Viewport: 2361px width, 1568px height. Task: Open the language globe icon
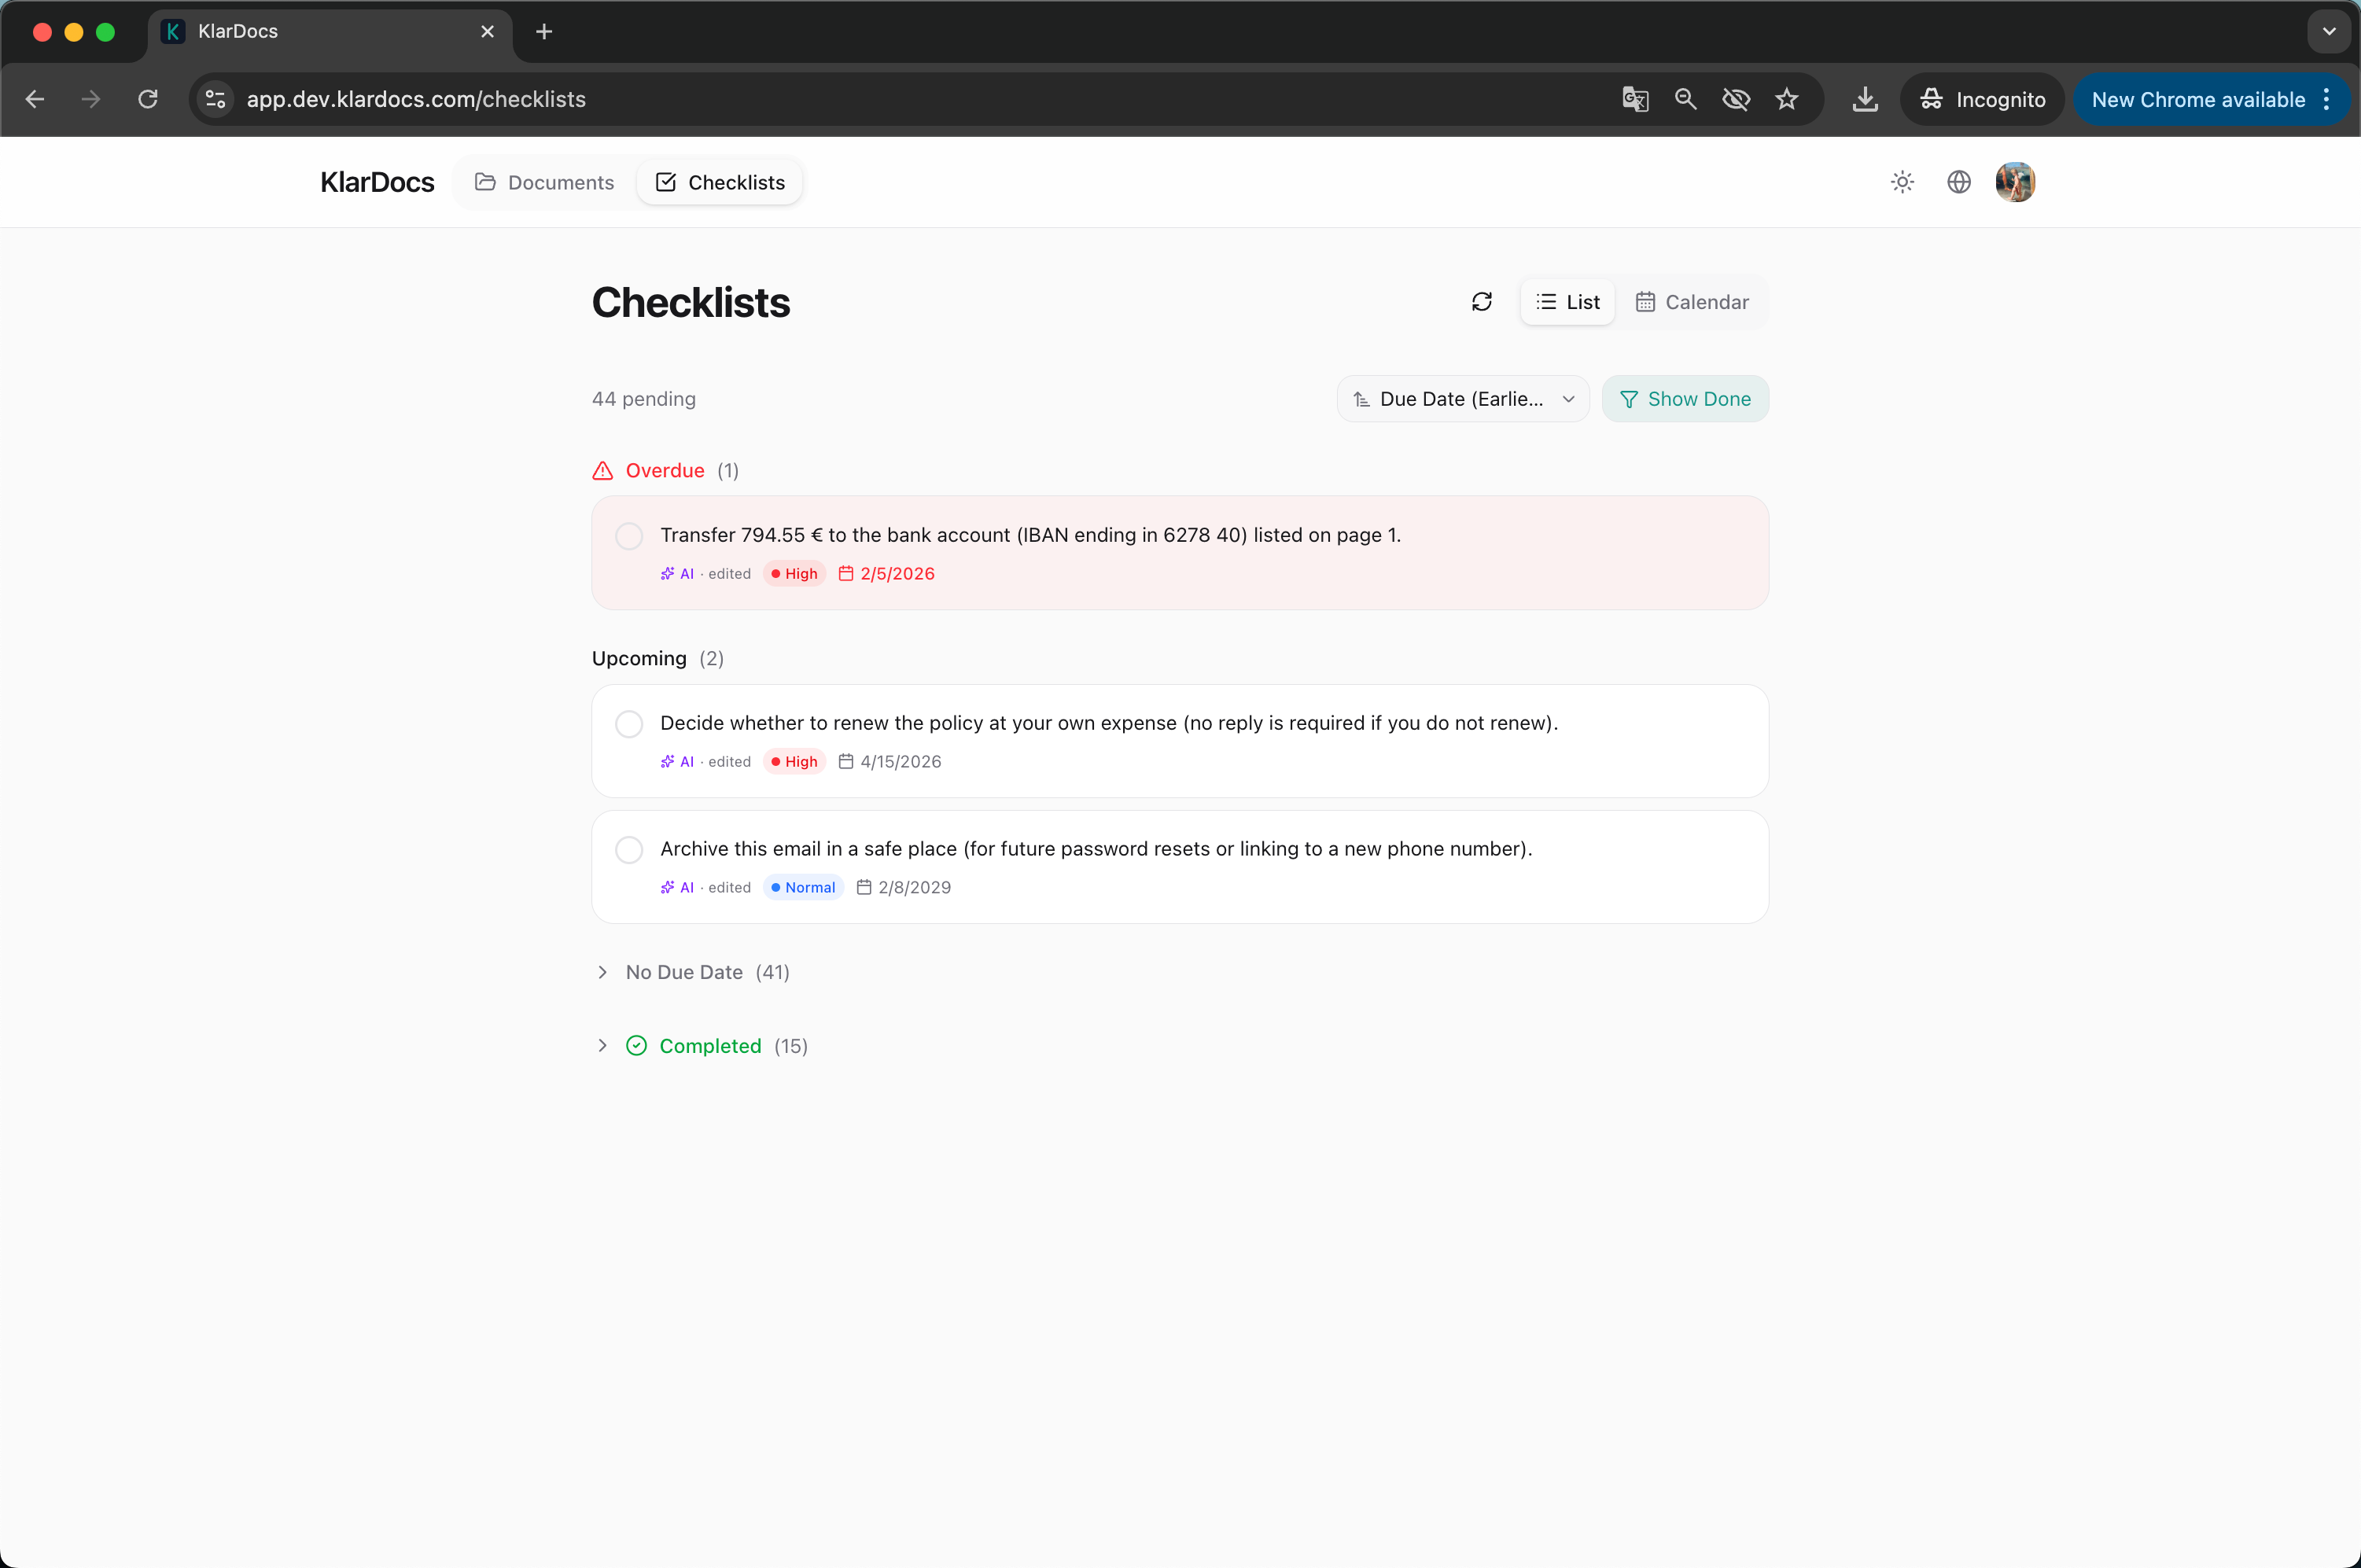(1958, 182)
